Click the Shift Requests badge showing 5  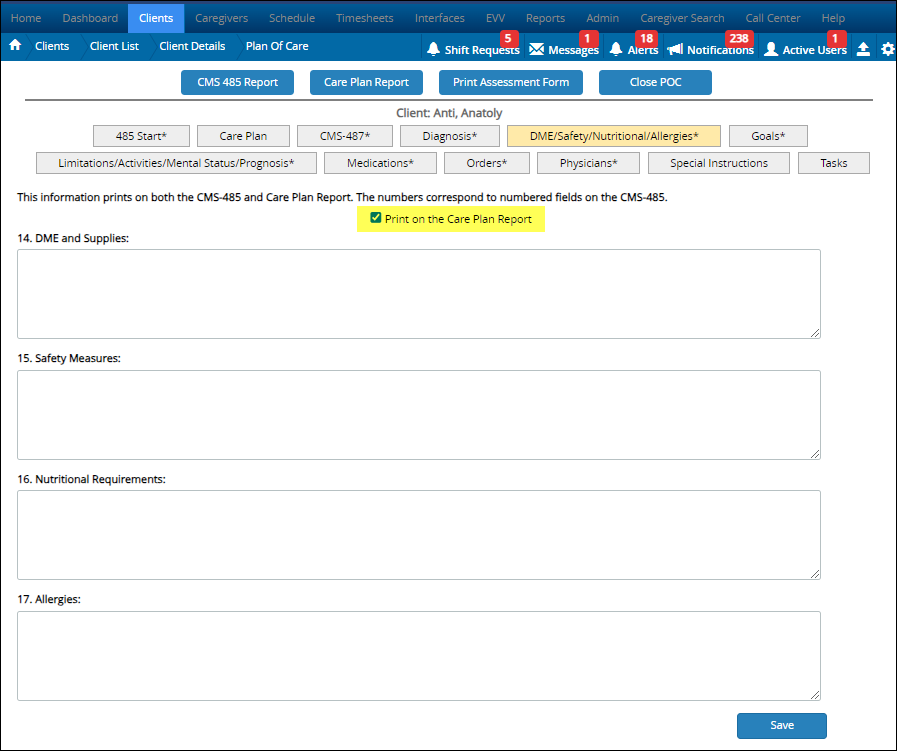509,38
